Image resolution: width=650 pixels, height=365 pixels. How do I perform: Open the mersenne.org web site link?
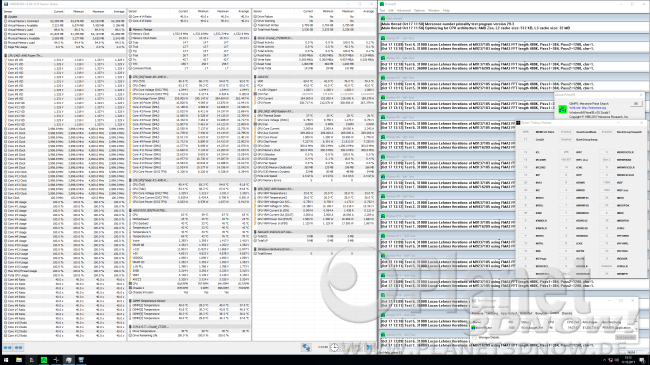click(x=587, y=108)
